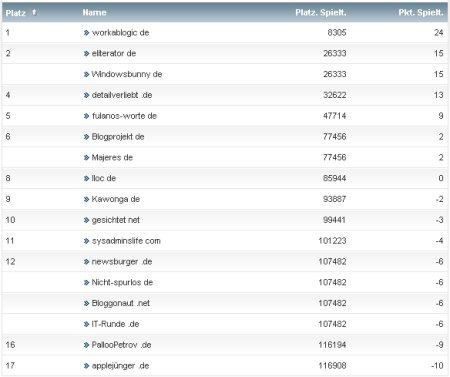Screen dimensions: 450x377
Task: Open the Majeres de link
Action: 112,157
